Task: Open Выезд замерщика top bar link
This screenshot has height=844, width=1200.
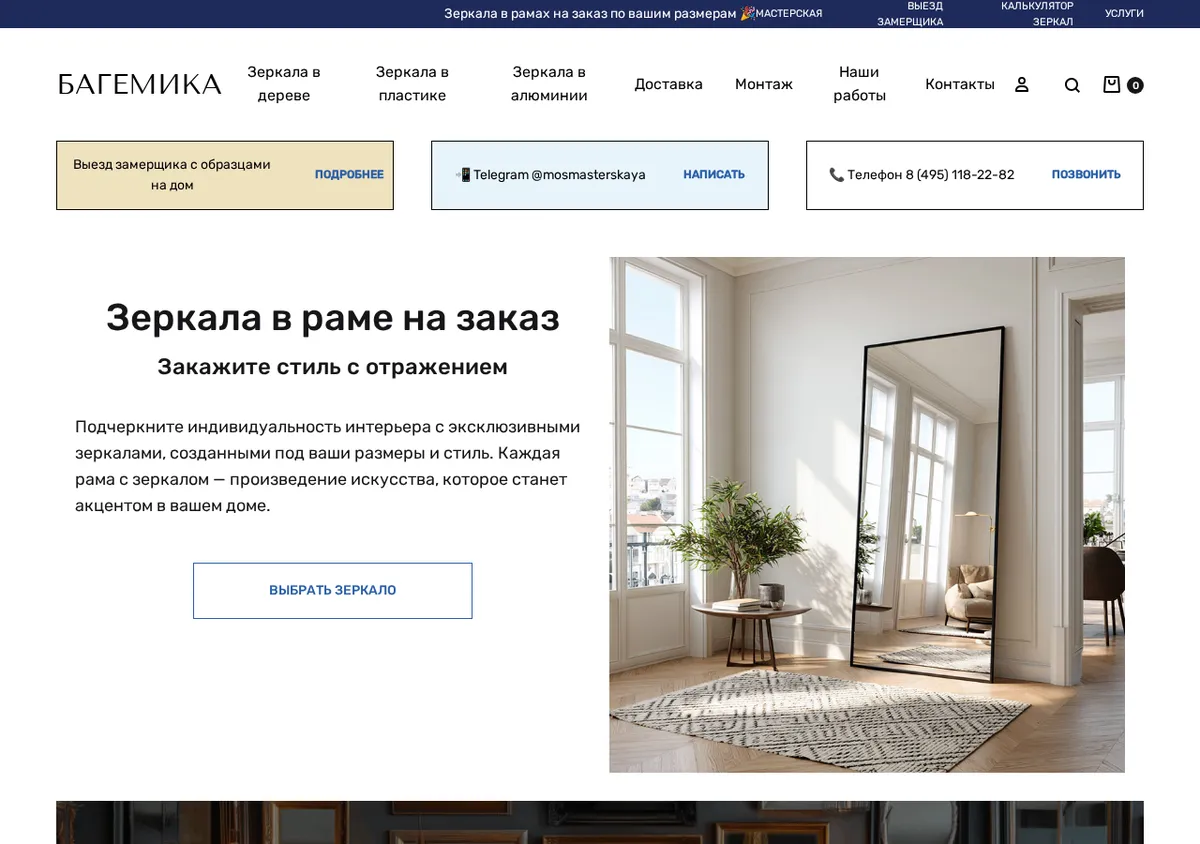Action: coord(910,14)
